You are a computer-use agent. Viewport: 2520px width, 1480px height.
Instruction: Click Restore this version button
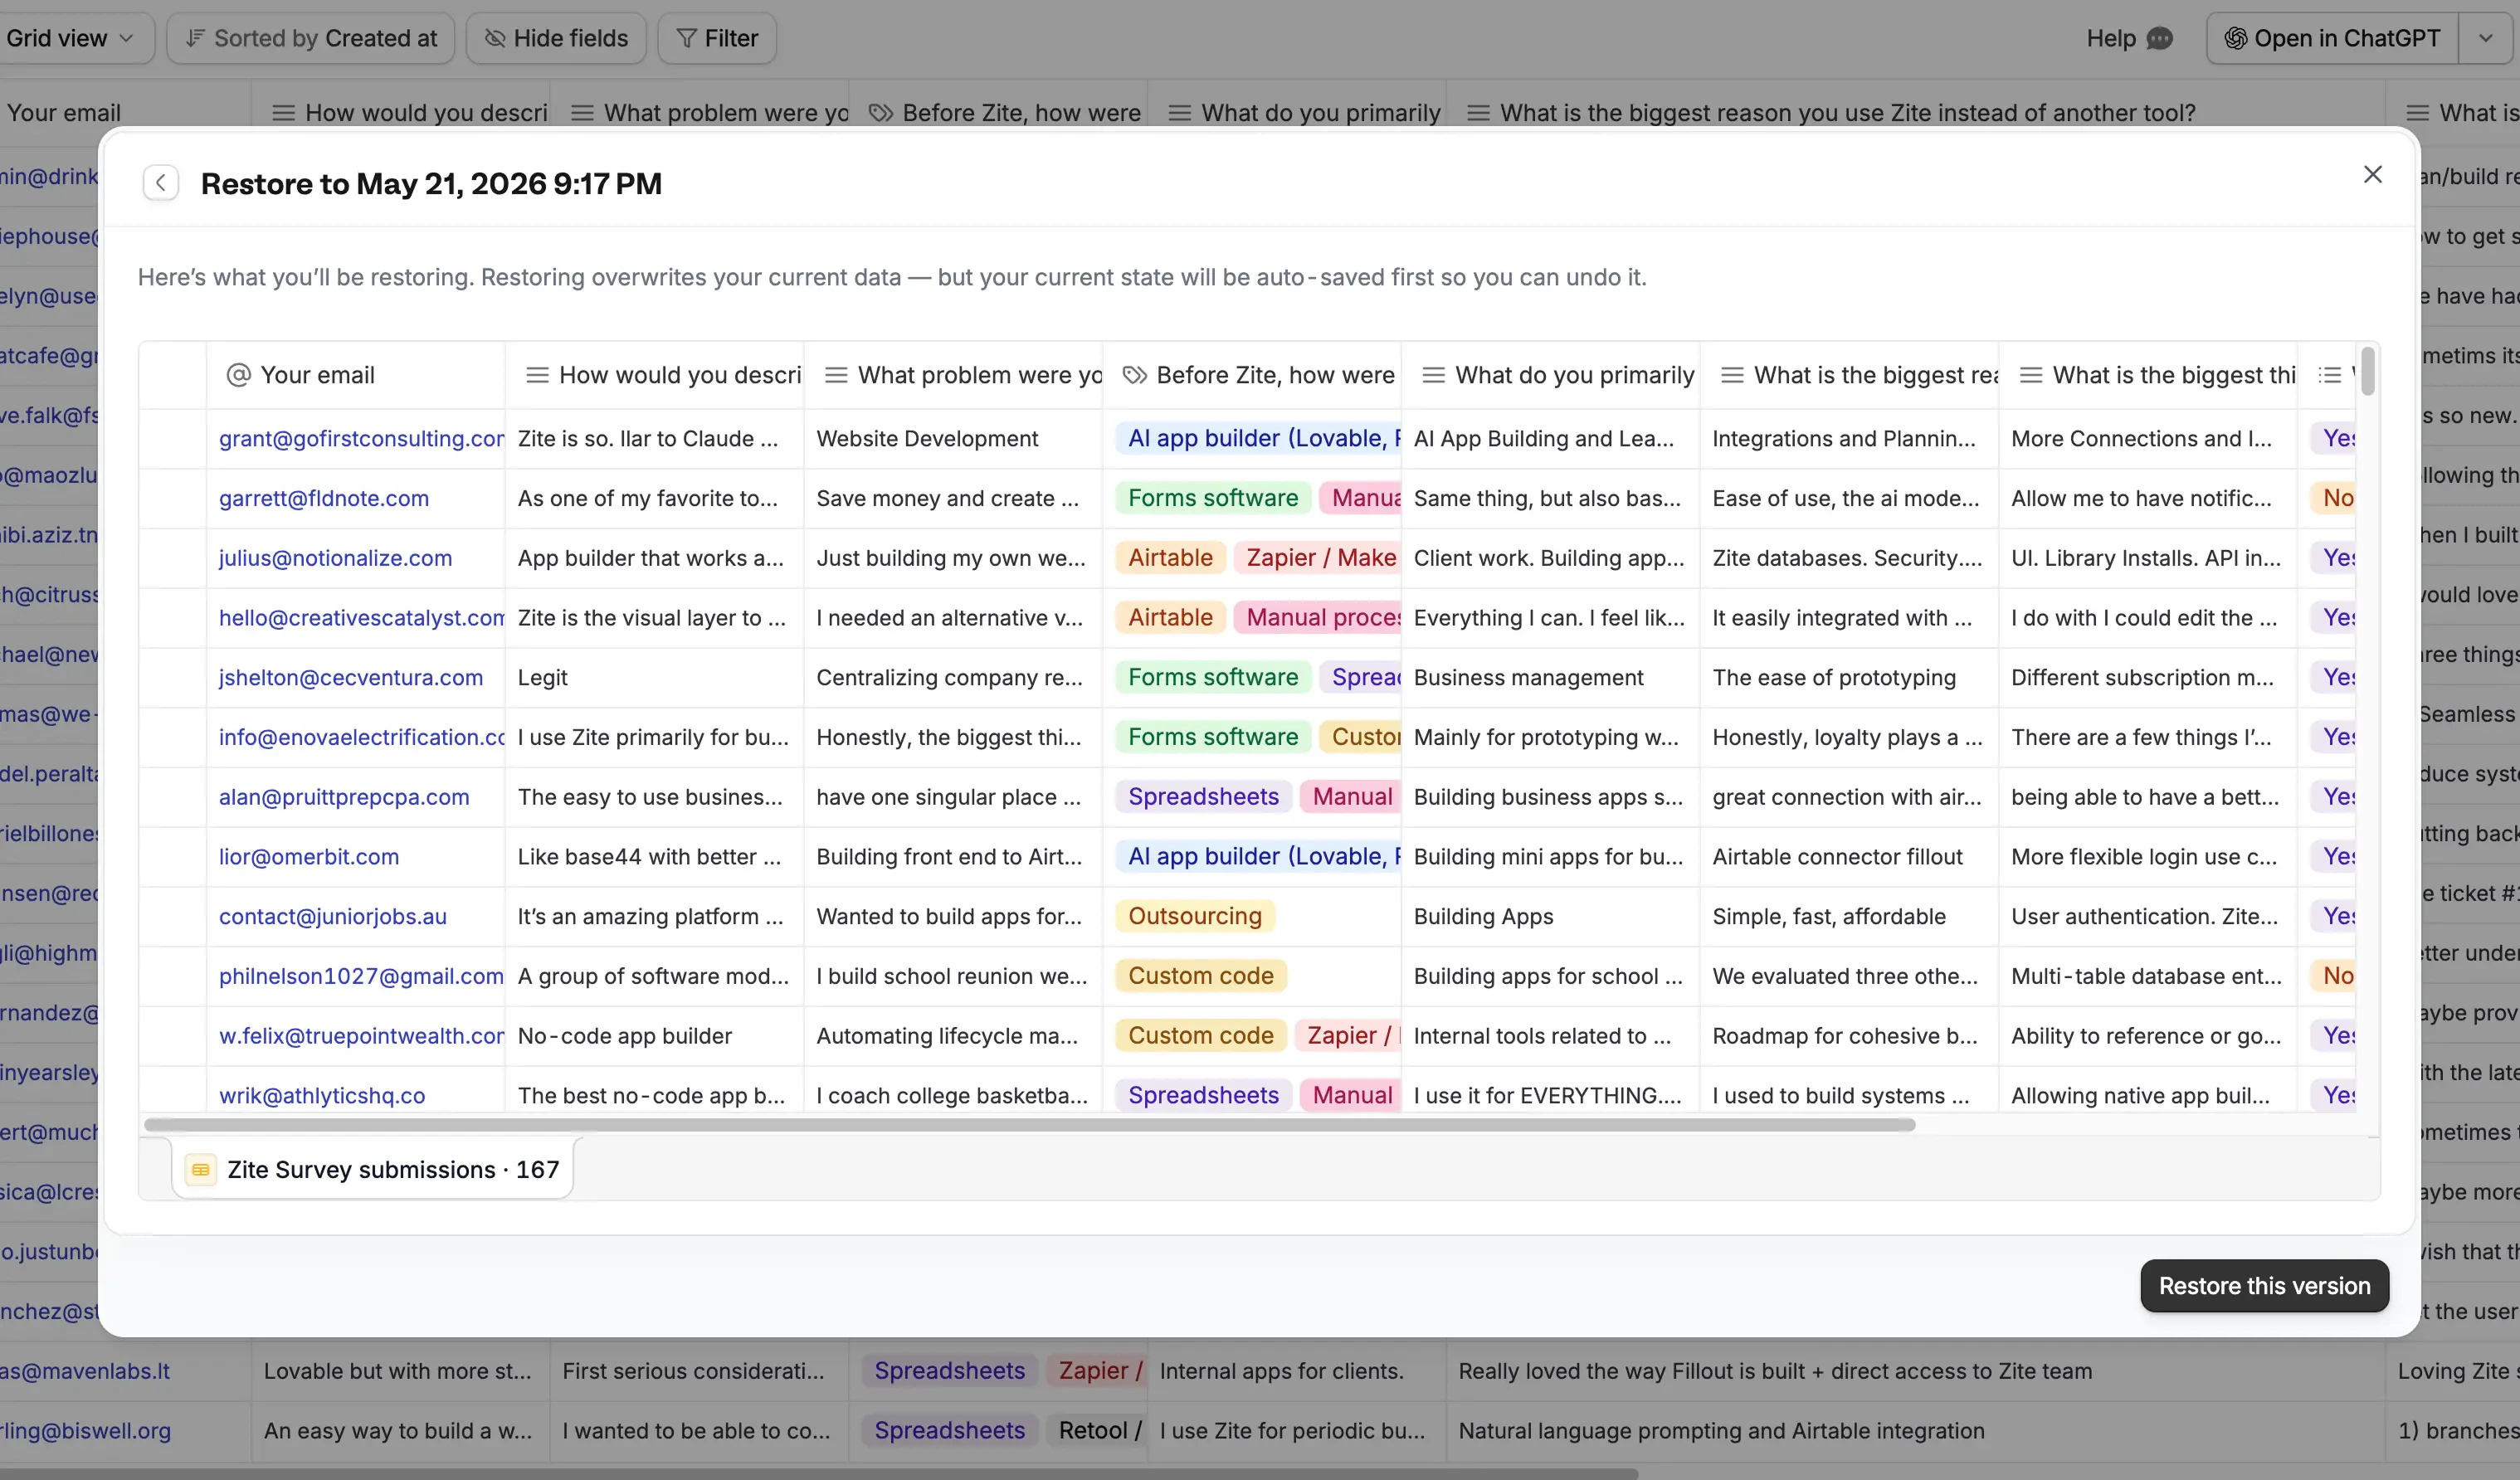pos(2264,1285)
